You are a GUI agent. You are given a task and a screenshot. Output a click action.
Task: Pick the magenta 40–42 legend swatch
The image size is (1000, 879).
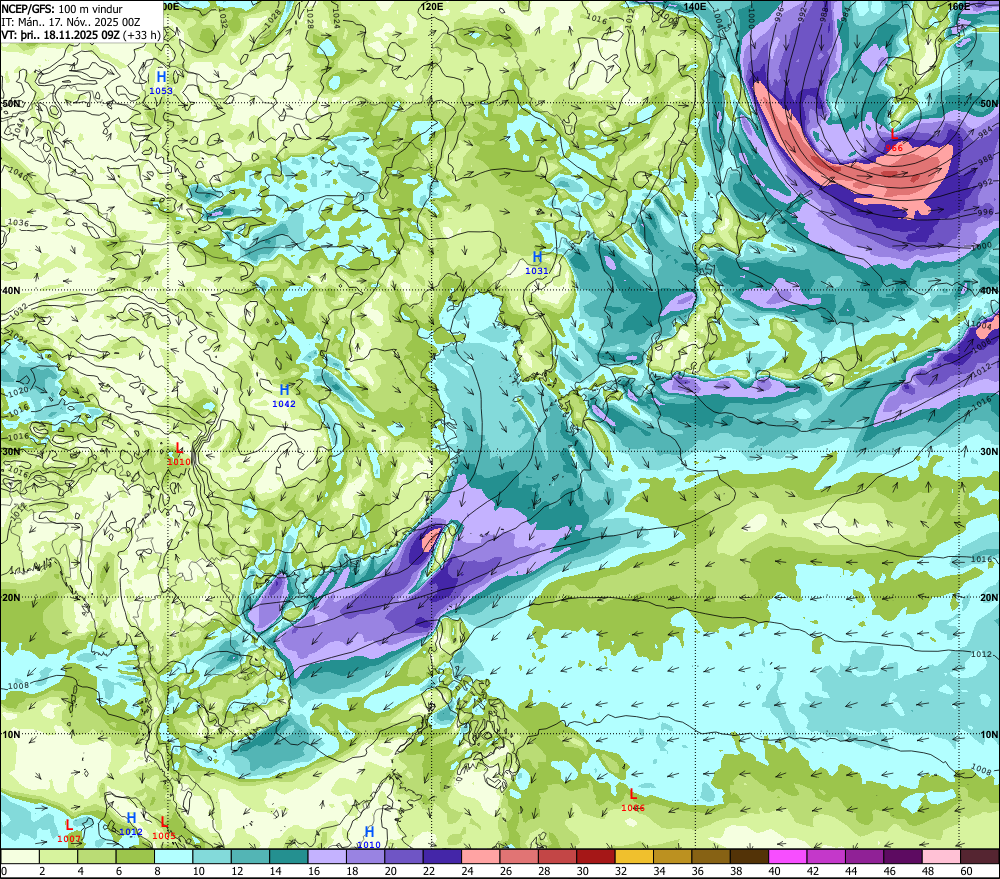788,857
